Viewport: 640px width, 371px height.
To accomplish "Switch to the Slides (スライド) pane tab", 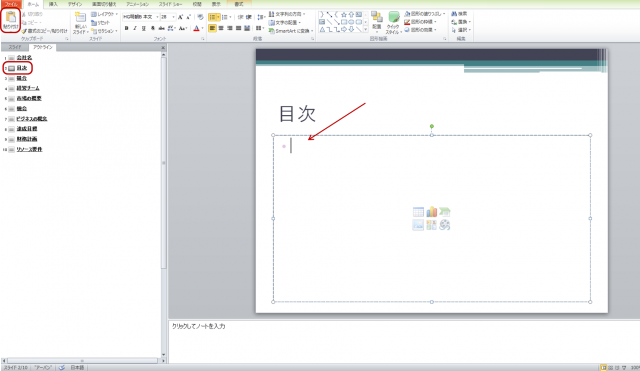I will click(15, 47).
